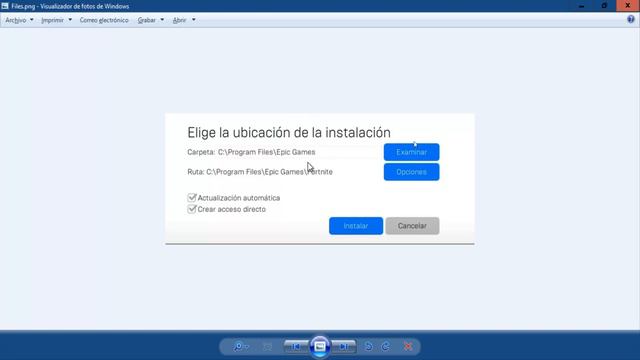Delete the photo with red X
640x360 pixels.
click(408, 347)
